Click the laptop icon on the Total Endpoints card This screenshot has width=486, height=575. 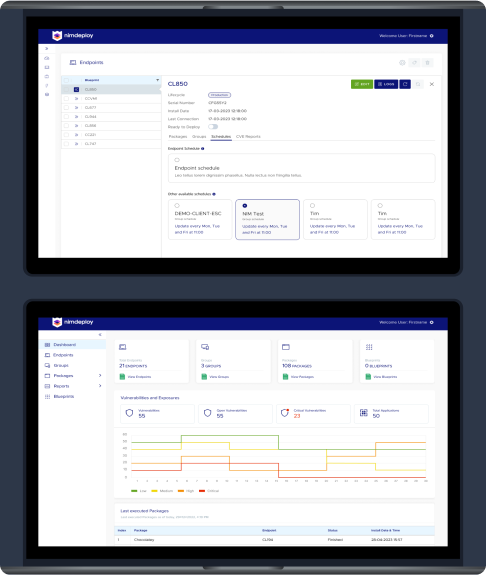123,347
